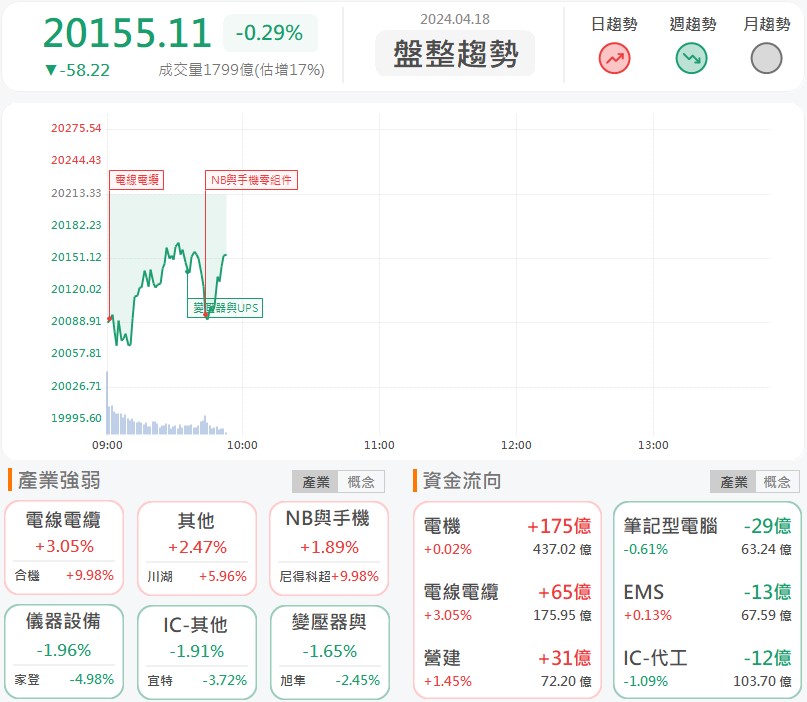This screenshot has width=807, height=702.
Task: Click the green weekly trend down icon
Action: 691,58
